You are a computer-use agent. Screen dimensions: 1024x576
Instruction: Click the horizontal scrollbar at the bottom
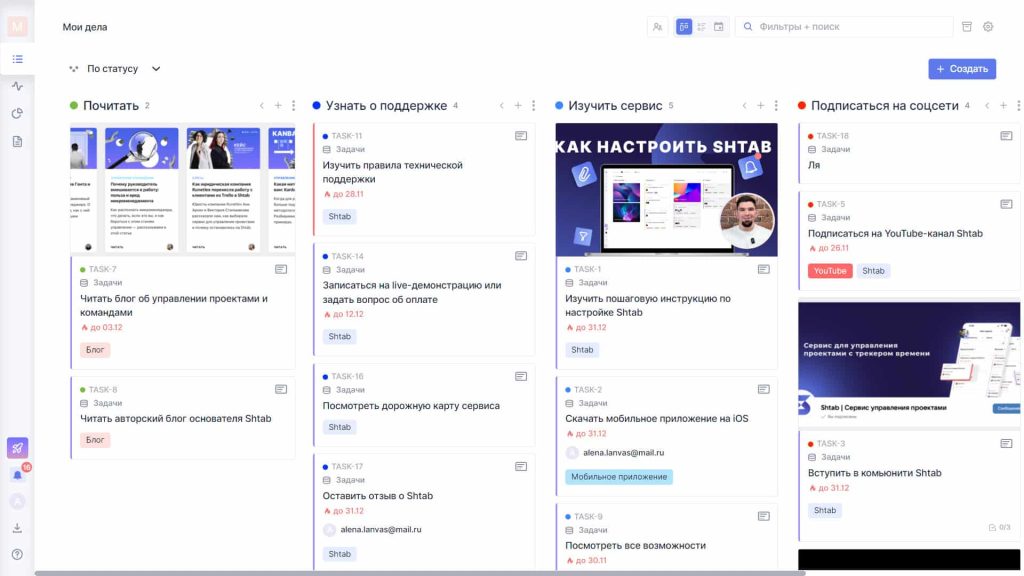pyautogui.click(x=420, y=573)
